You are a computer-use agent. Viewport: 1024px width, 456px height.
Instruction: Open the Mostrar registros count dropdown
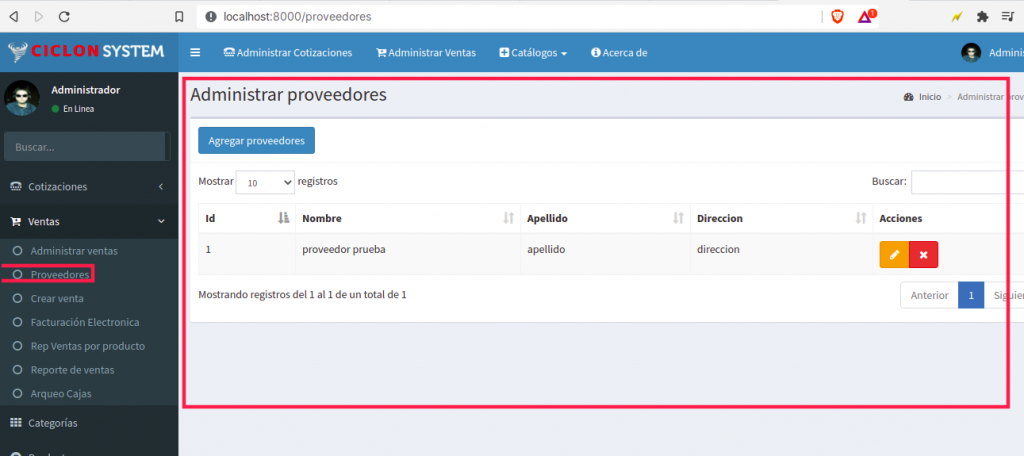click(x=265, y=183)
